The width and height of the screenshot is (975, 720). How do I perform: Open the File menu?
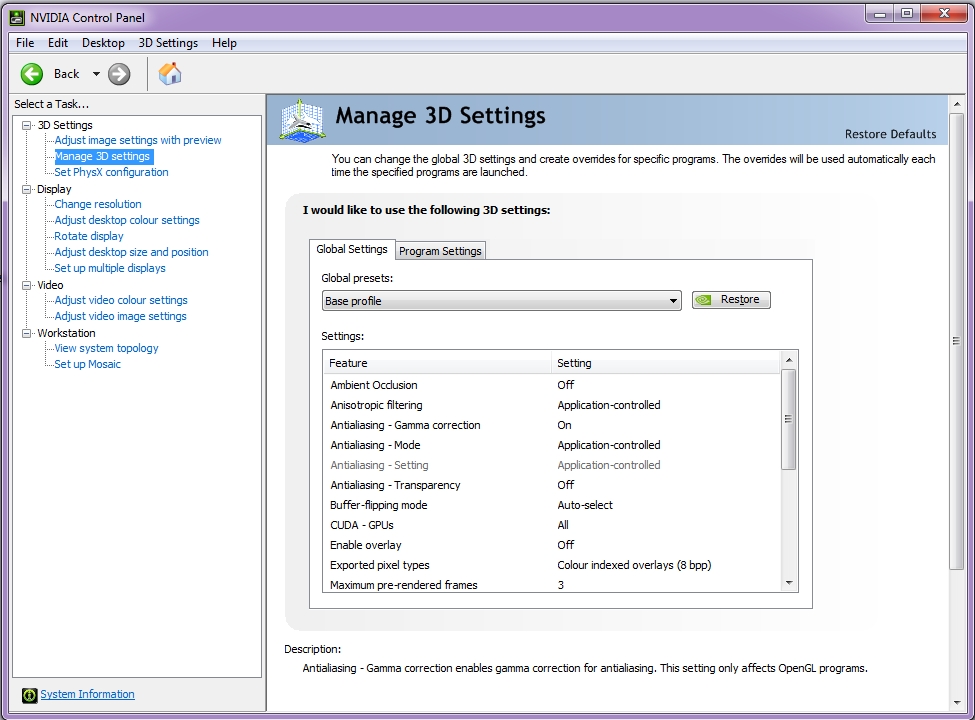[25, 43]
